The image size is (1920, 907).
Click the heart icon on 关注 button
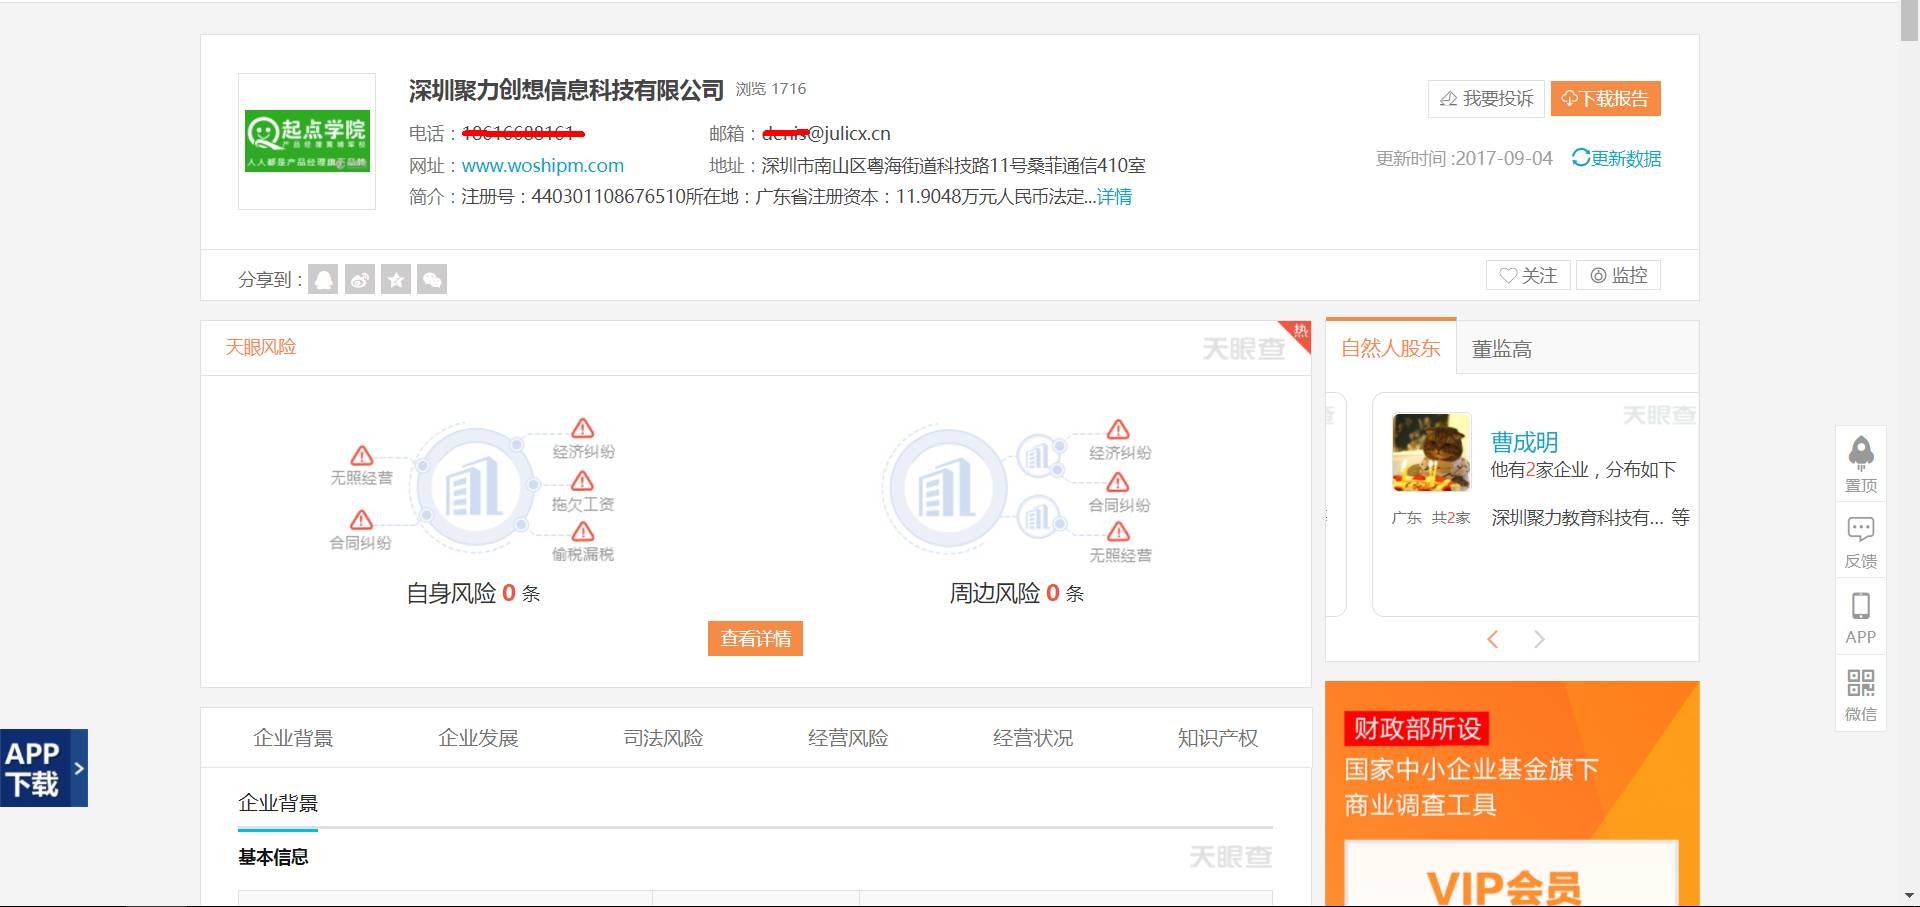[1508, 275]
